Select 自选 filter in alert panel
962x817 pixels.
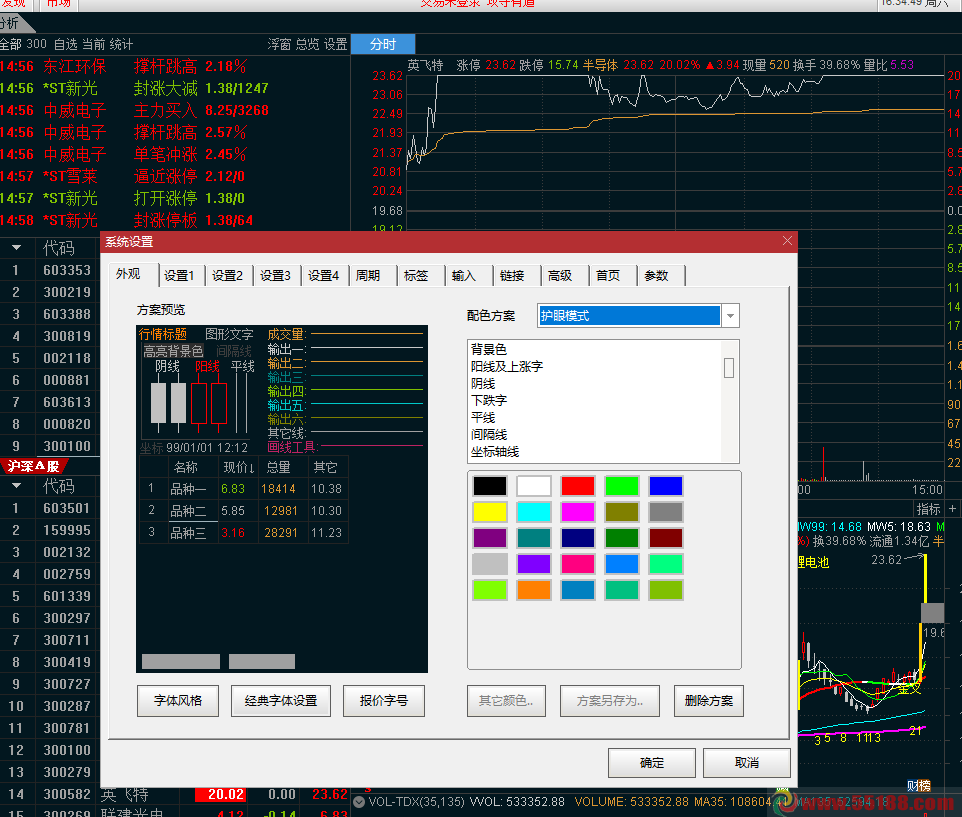66,44
